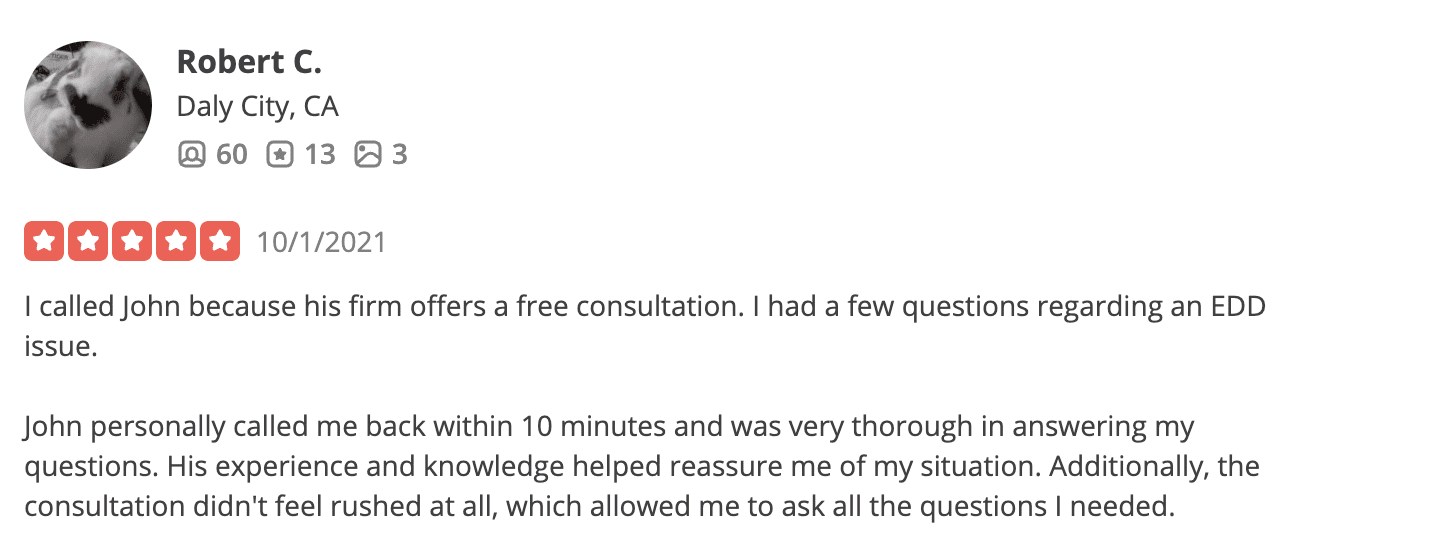This screenshot has width=1448, height=544.
Task: Open Robert C.'s profile photo
Action: pos(88,105)
